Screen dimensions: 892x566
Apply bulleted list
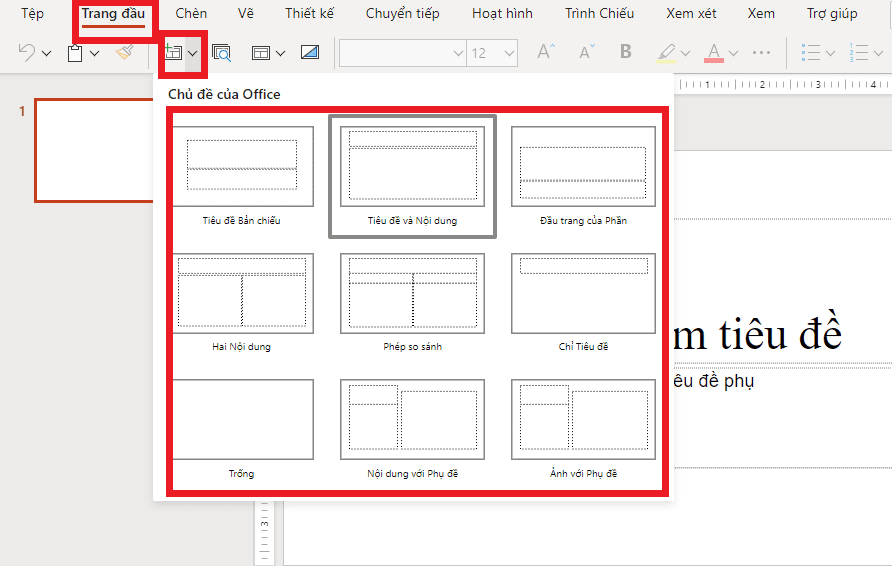pyautogui.click(x=811, y=52)
